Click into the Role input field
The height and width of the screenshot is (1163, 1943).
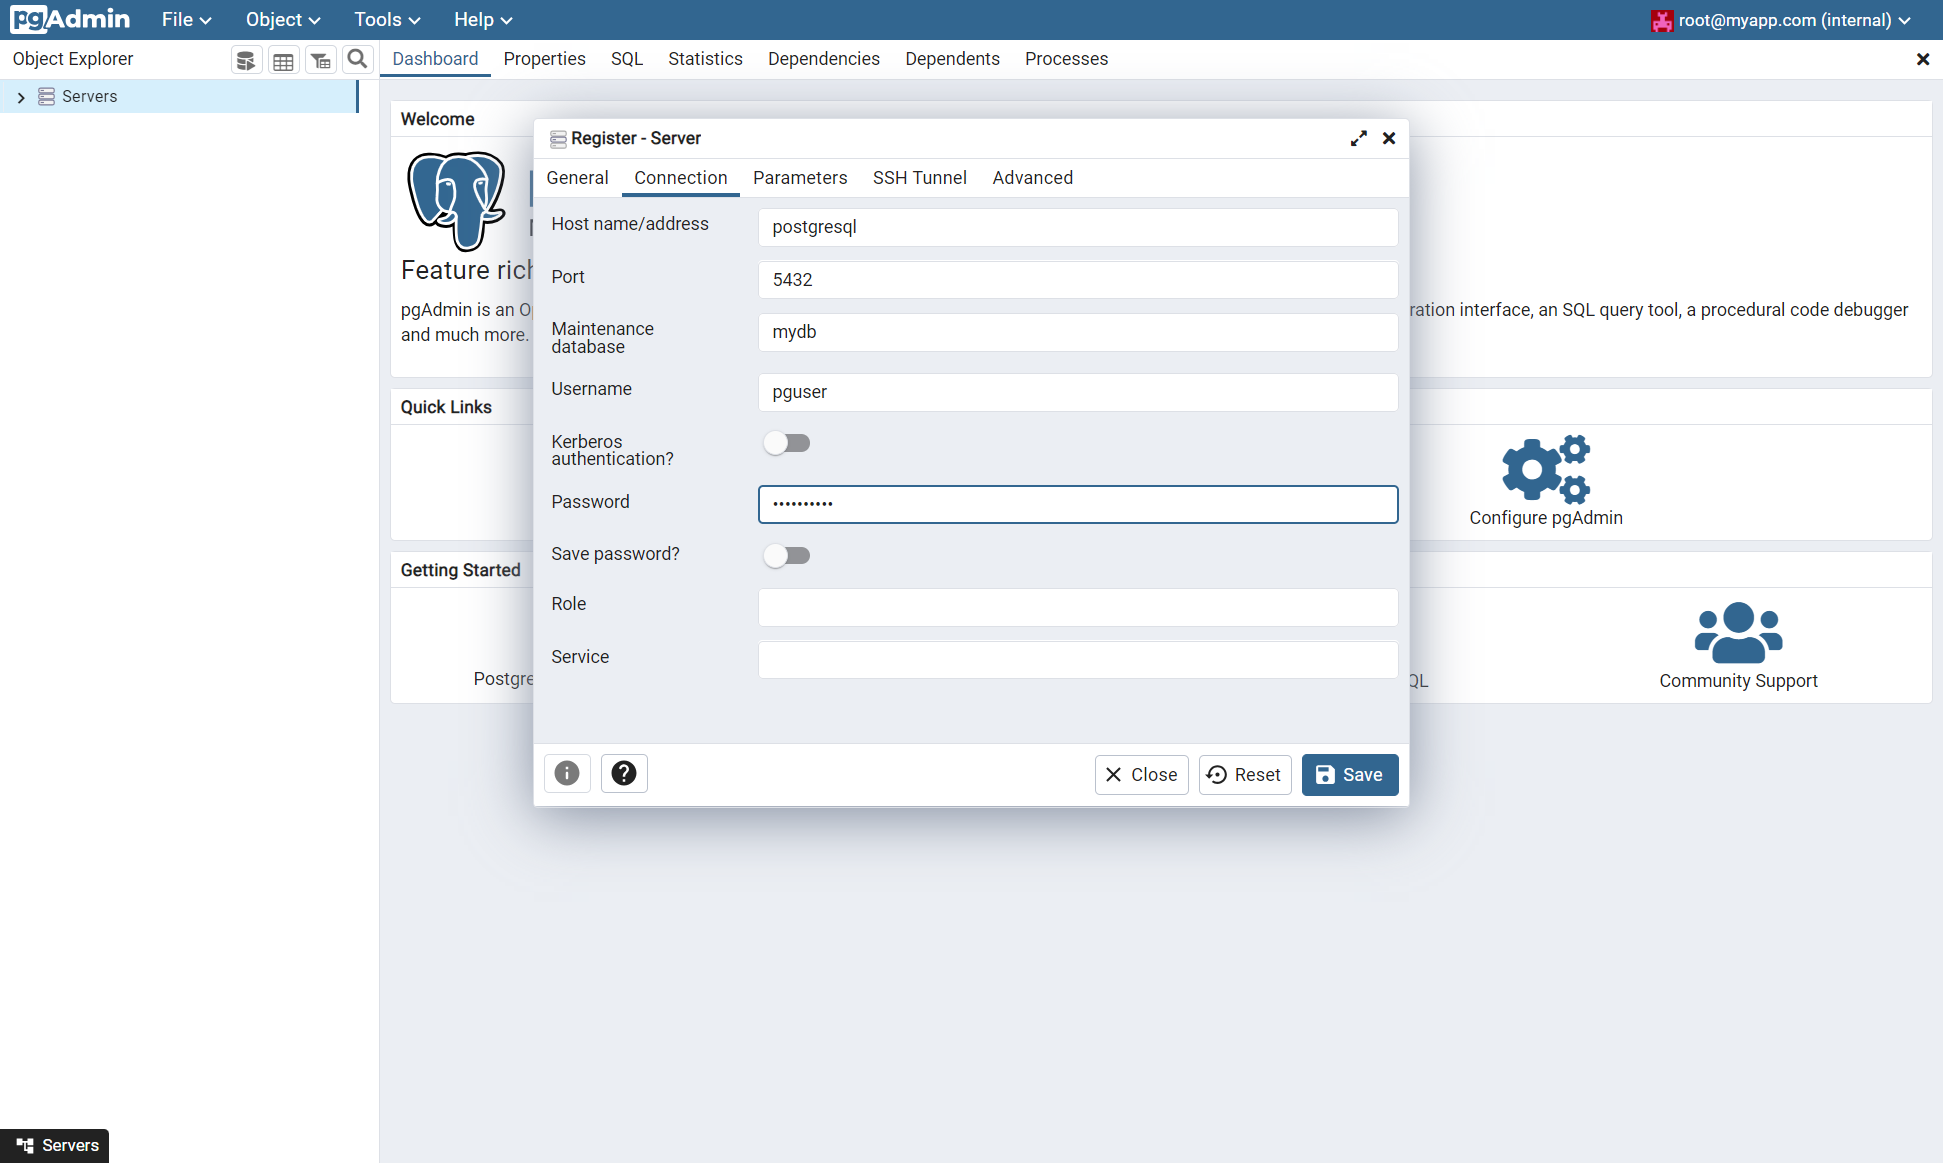pos(1077,607)
